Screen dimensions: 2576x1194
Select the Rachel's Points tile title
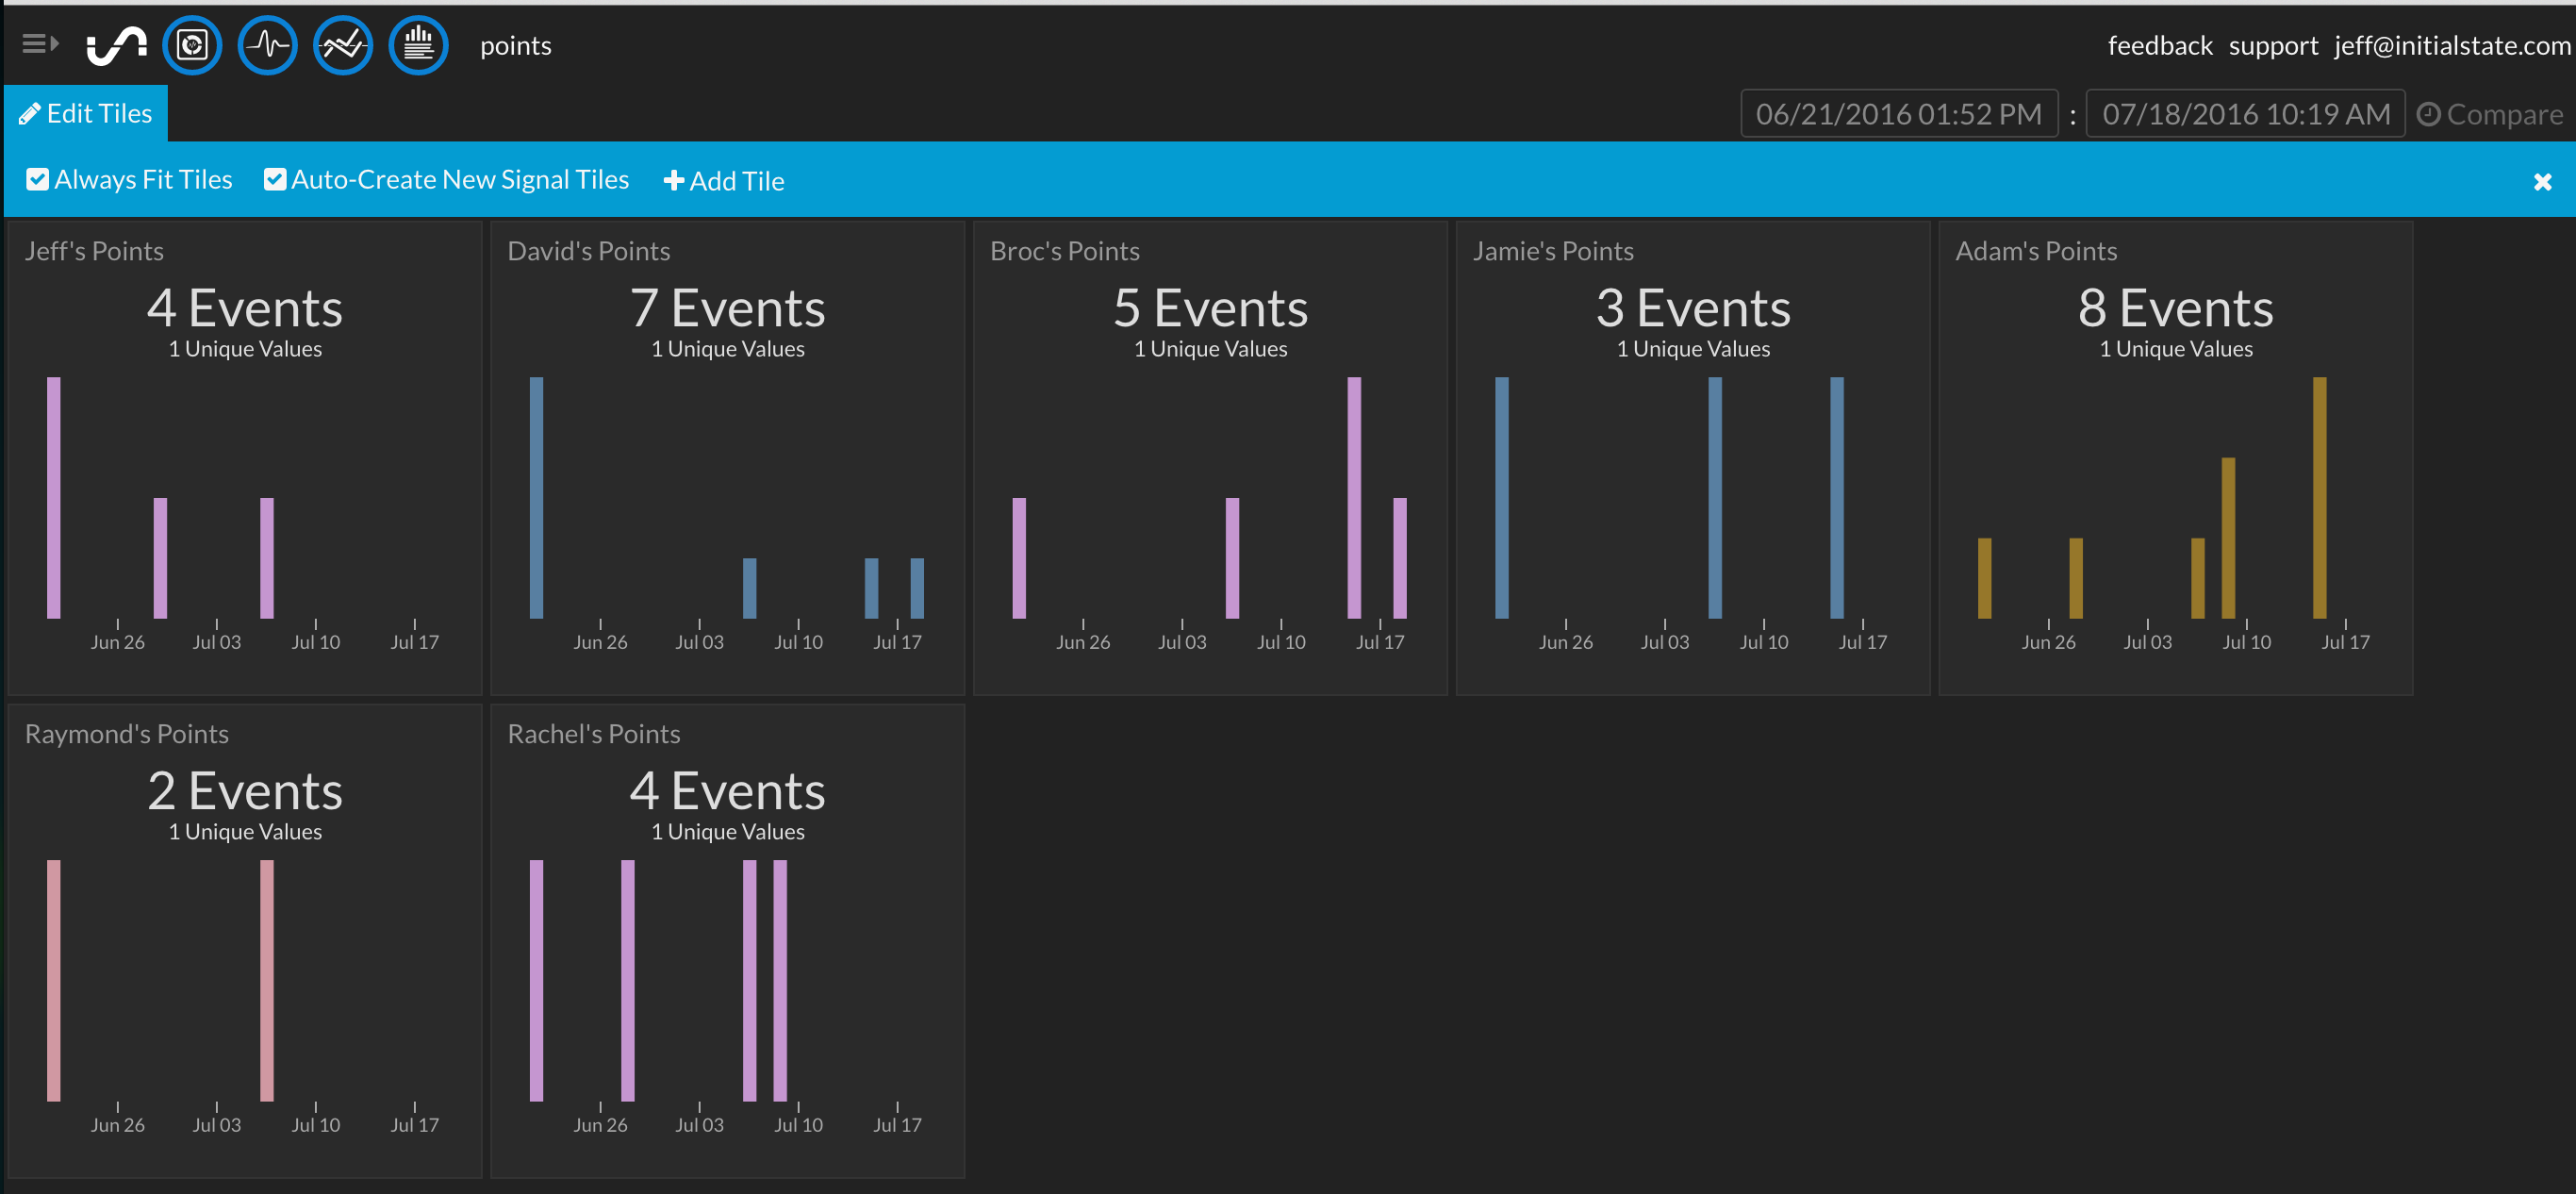click(594, 734)
